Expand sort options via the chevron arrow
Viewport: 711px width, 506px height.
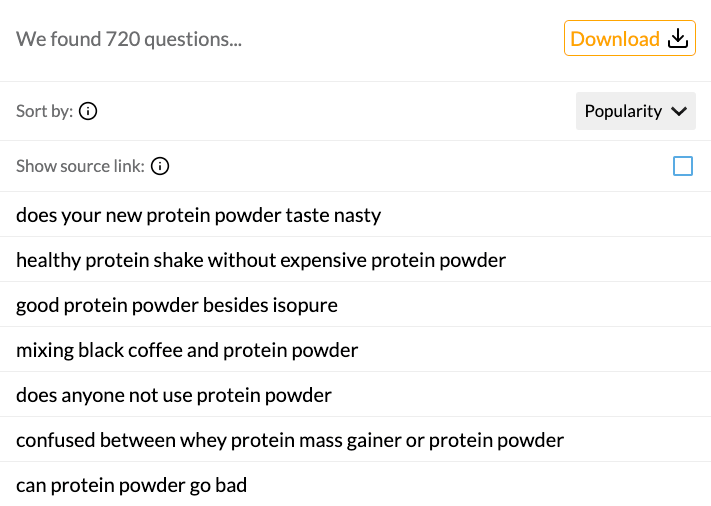pos(680,111)
